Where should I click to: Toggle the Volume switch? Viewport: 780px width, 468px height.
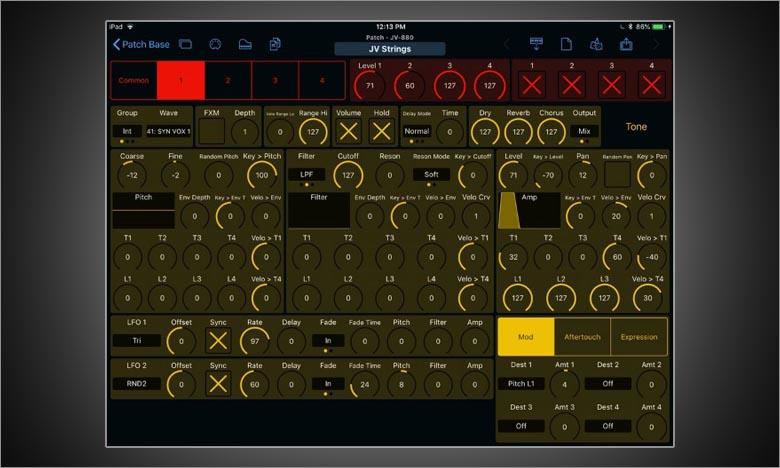pos(348,132)
